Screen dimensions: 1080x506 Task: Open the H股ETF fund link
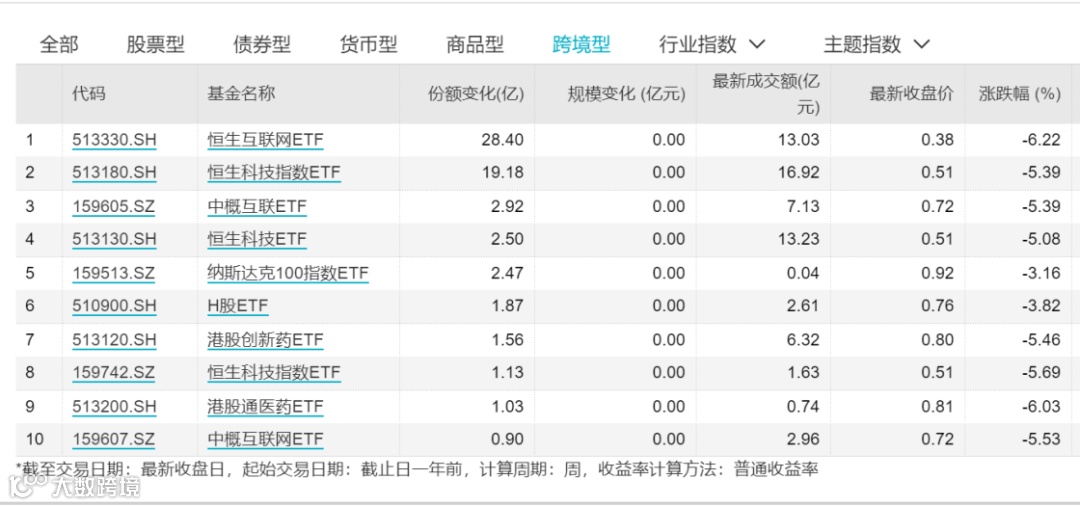point(238,306)
